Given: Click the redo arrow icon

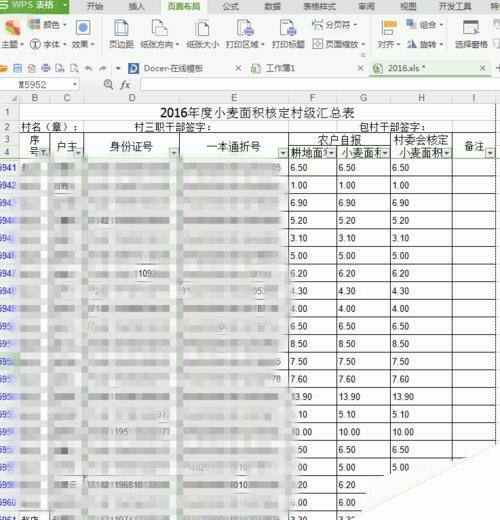Looking at the screenshot, I should click(103, 68).
